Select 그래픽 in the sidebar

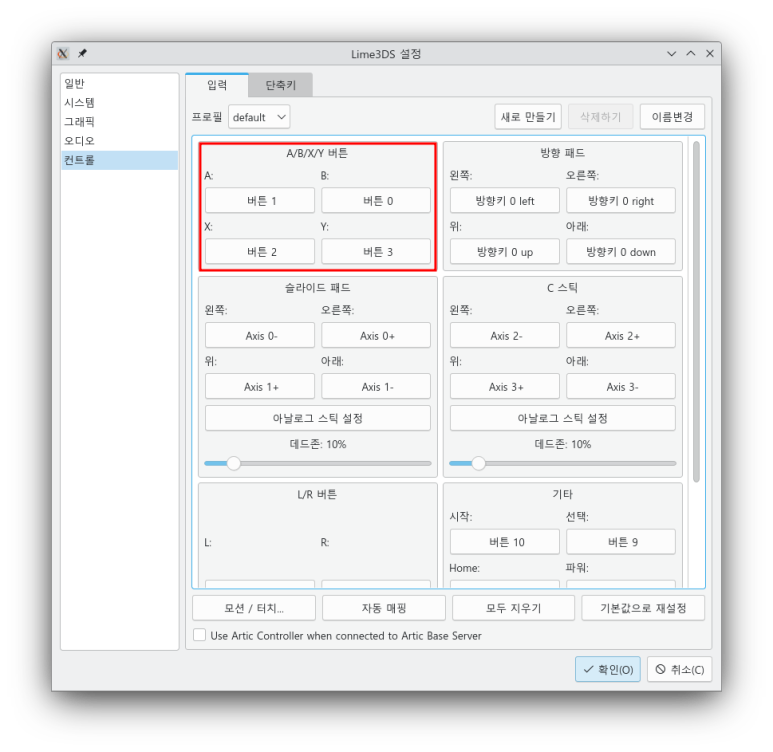coord(119,122)
